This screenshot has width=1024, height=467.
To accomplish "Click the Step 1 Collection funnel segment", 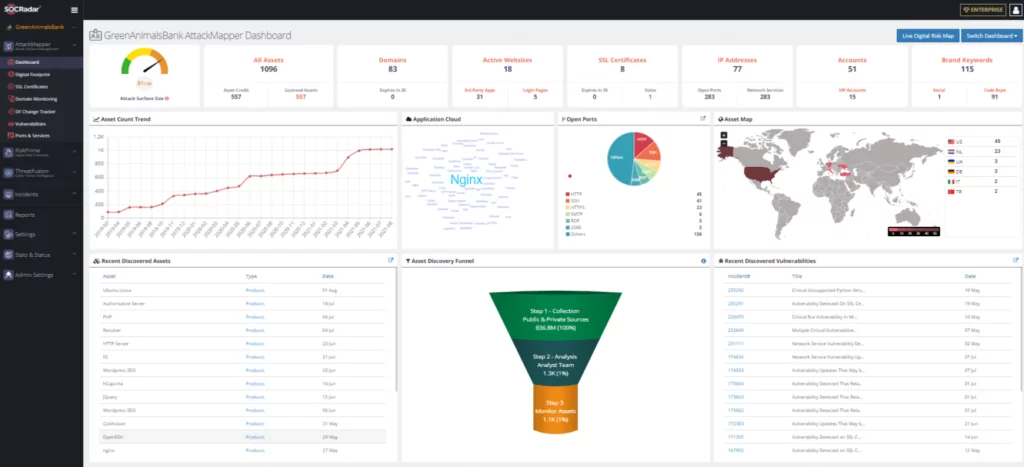I will tap(555, 315).
